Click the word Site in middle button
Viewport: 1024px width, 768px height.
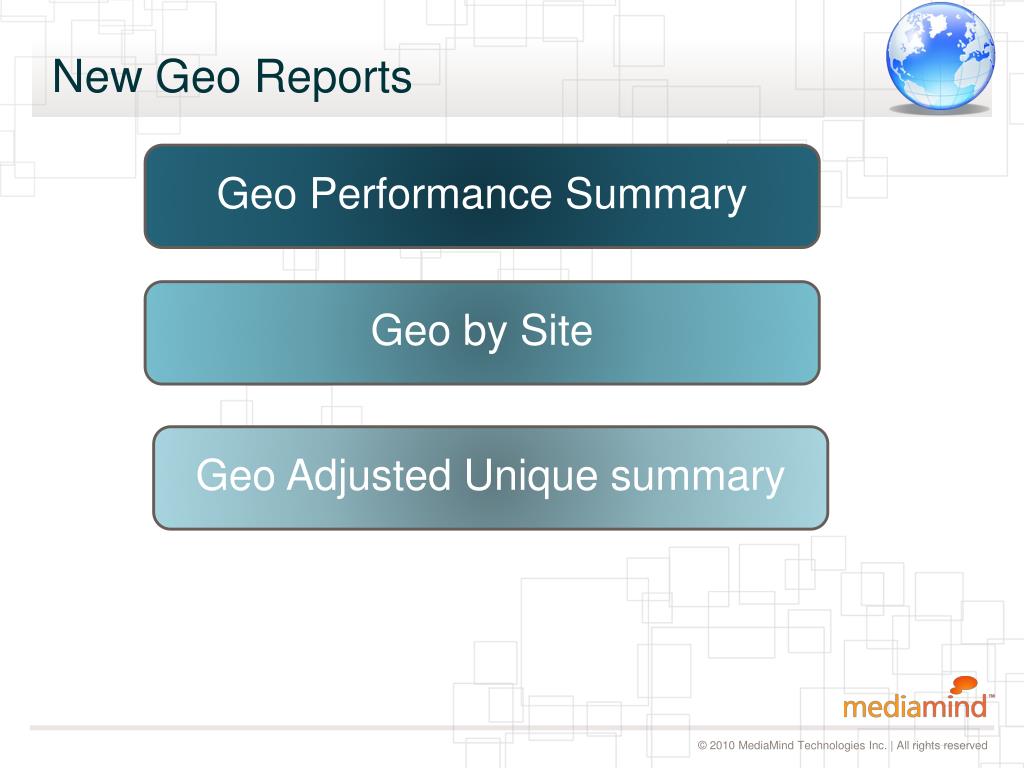coord(556,330)
